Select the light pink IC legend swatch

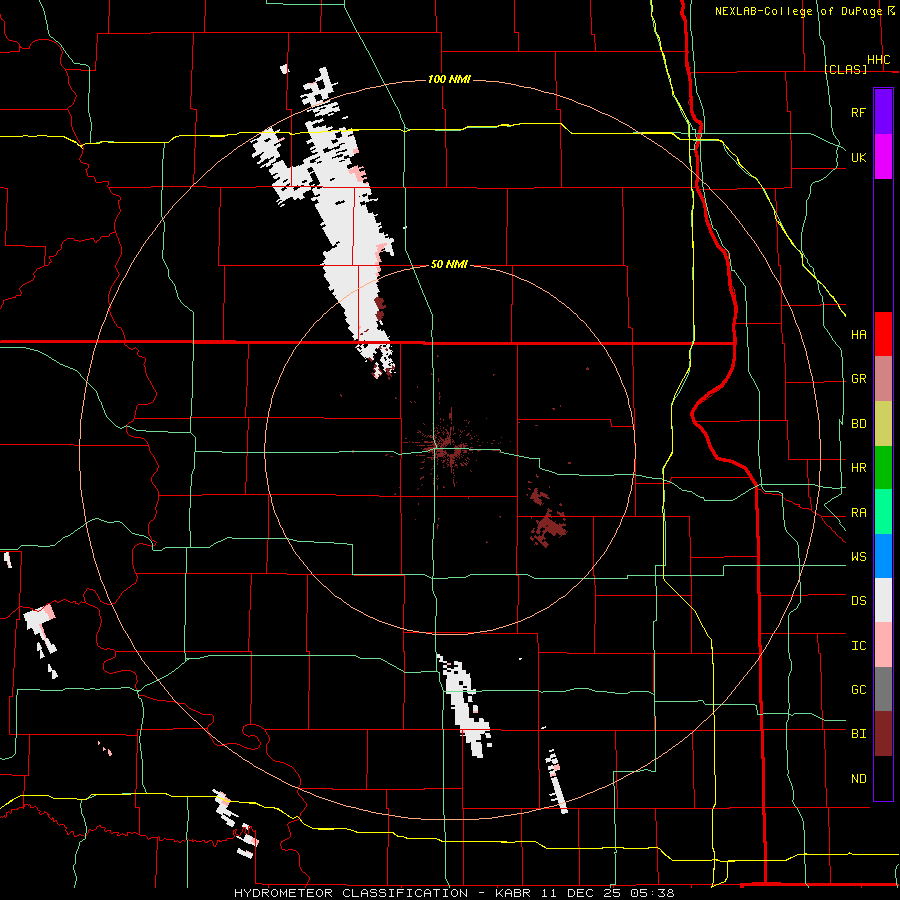pos(883,645)
